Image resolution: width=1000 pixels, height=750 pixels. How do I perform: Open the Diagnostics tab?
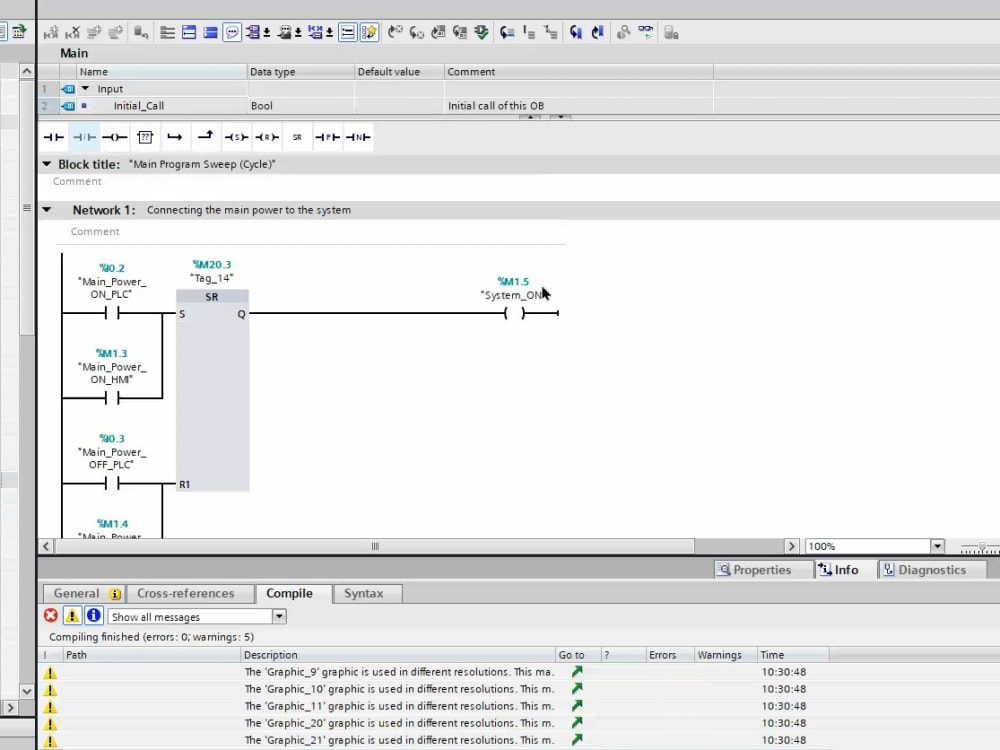coord(932,569)
